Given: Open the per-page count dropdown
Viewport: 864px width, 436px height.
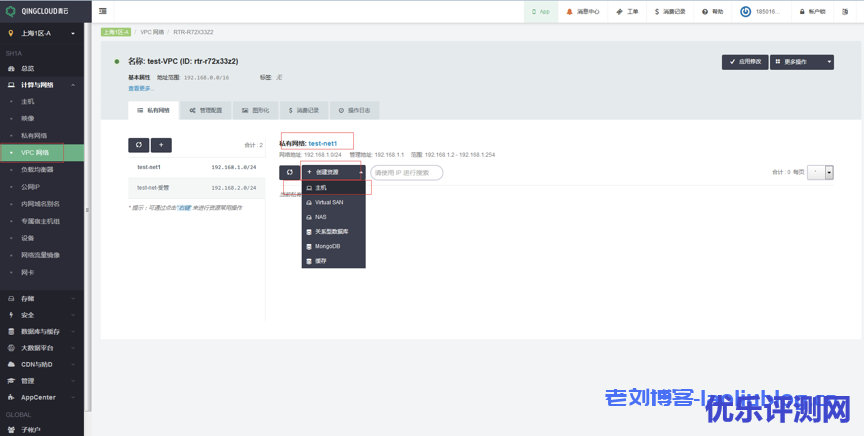Looking at the screenshot, I should tap(829, 173).
